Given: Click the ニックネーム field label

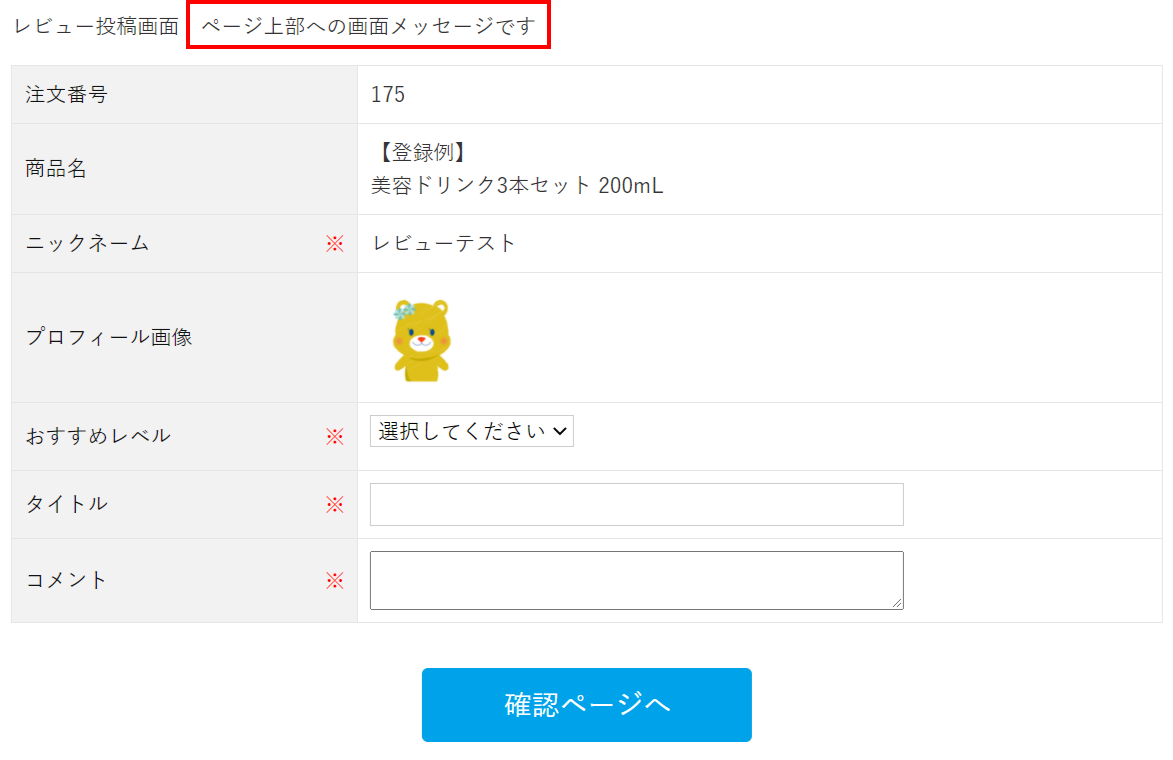Looking at the screenshot, I should pyautogui.click(x=87, y=243).
